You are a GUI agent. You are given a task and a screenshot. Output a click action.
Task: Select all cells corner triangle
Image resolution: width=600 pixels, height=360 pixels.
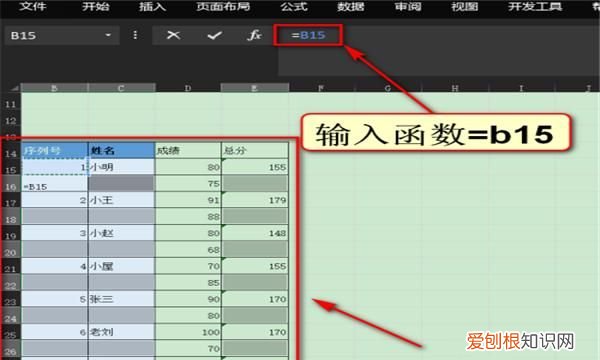(14, 88)
